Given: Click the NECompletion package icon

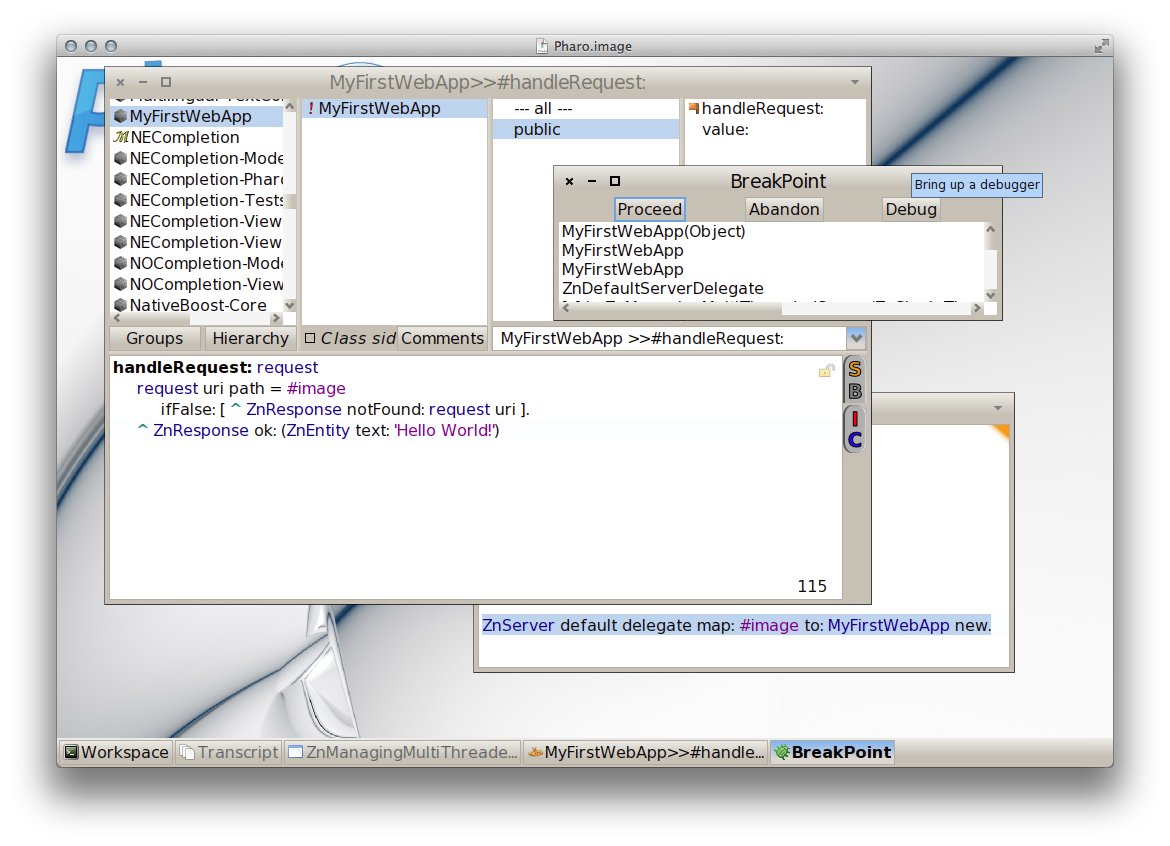Looking at the screenshot, I should coord(121,137).
